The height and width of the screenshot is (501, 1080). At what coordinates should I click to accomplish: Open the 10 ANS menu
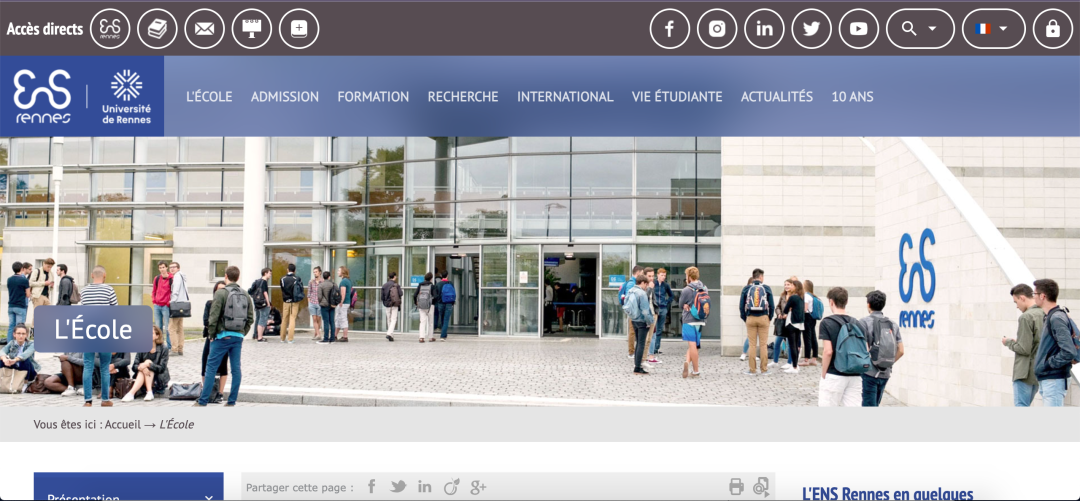pos(853,96)
